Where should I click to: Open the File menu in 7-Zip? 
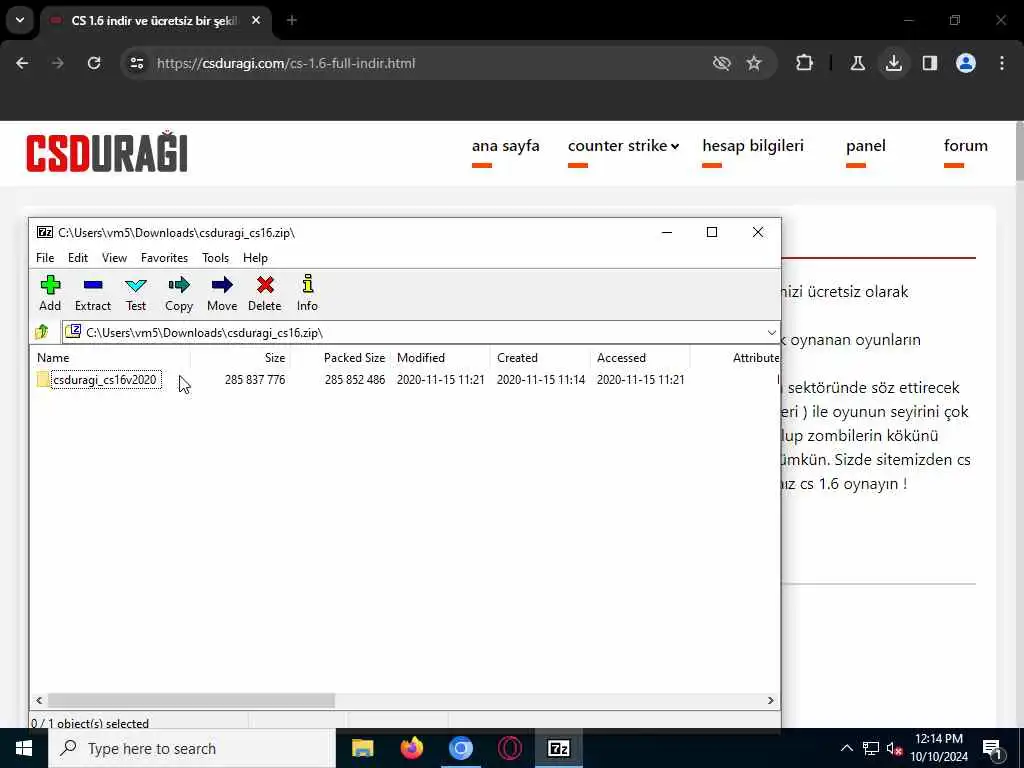tap(45, 258)
